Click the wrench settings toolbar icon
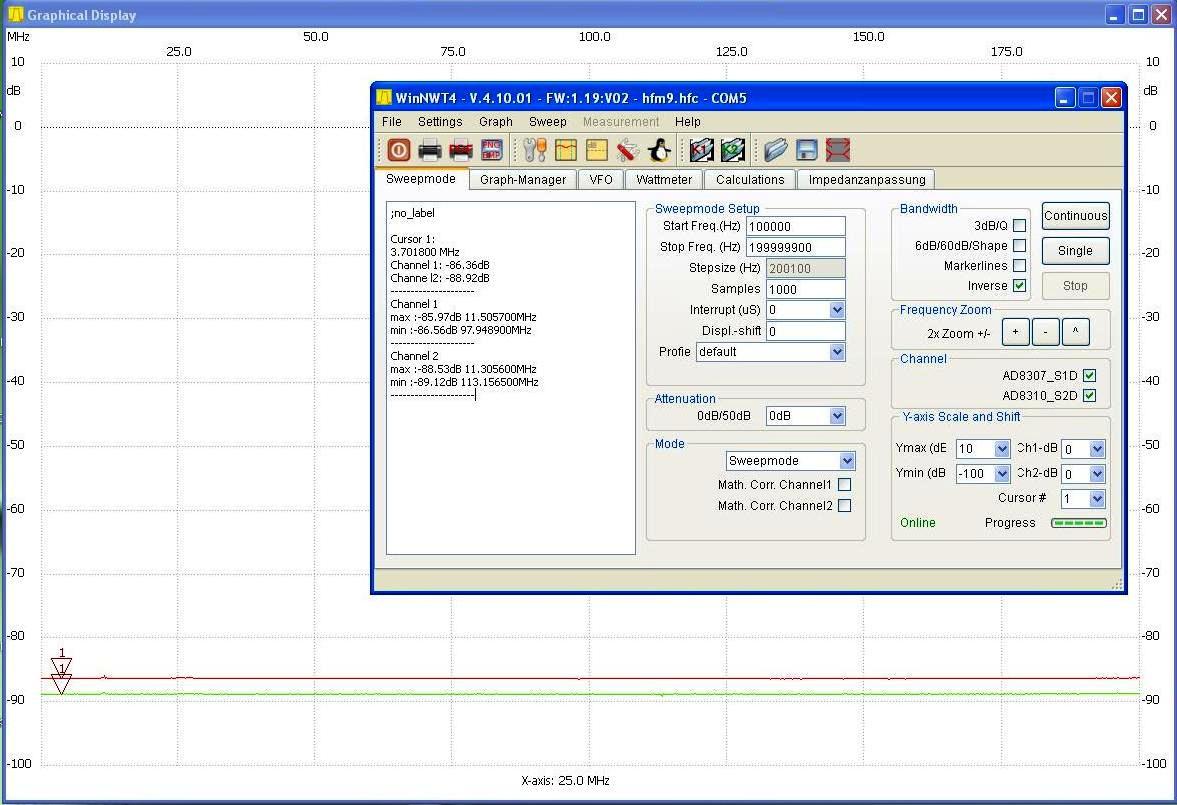The image size is (1177, 805). coord(535,150)
